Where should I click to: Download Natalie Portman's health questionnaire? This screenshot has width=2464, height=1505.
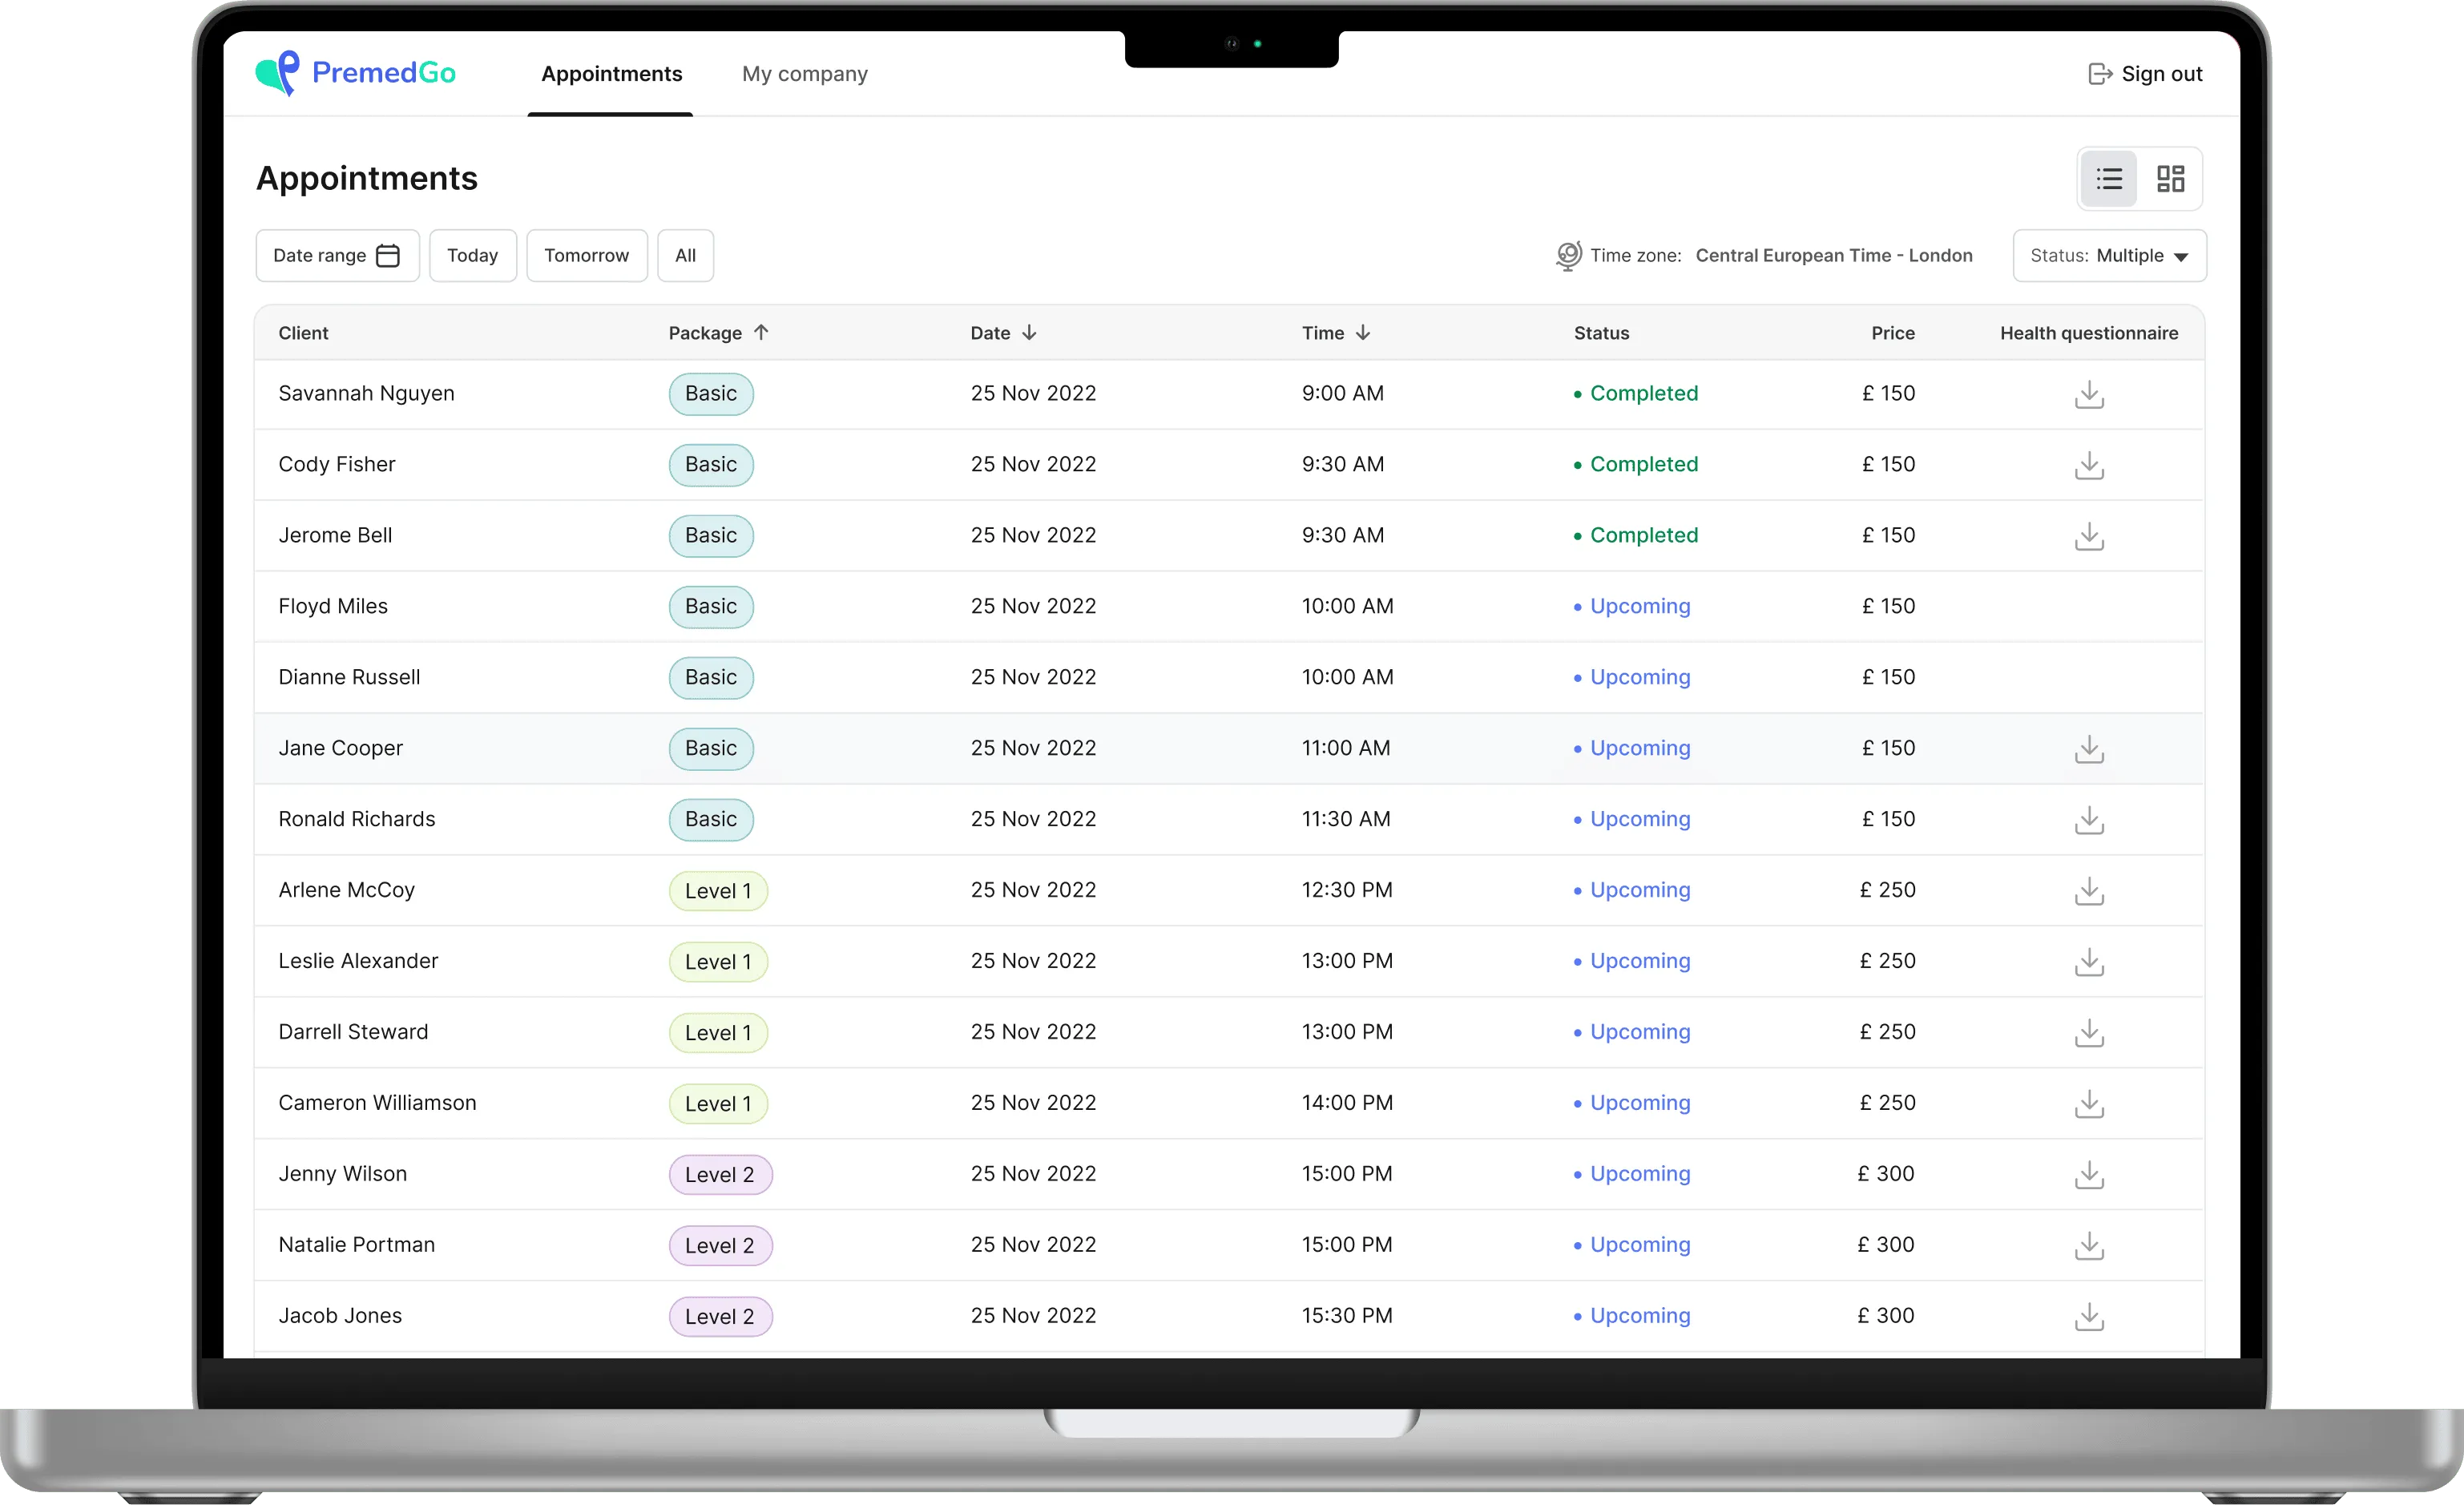click(x=2089, y=1246)
